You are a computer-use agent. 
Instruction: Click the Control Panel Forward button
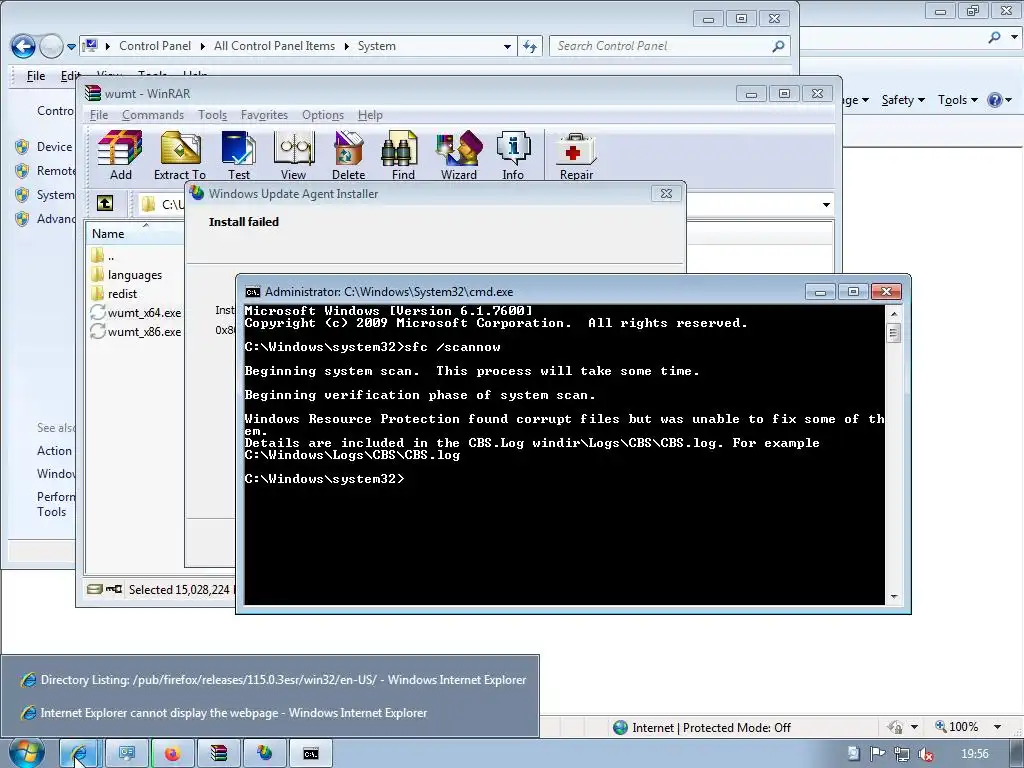click(51, 46)
